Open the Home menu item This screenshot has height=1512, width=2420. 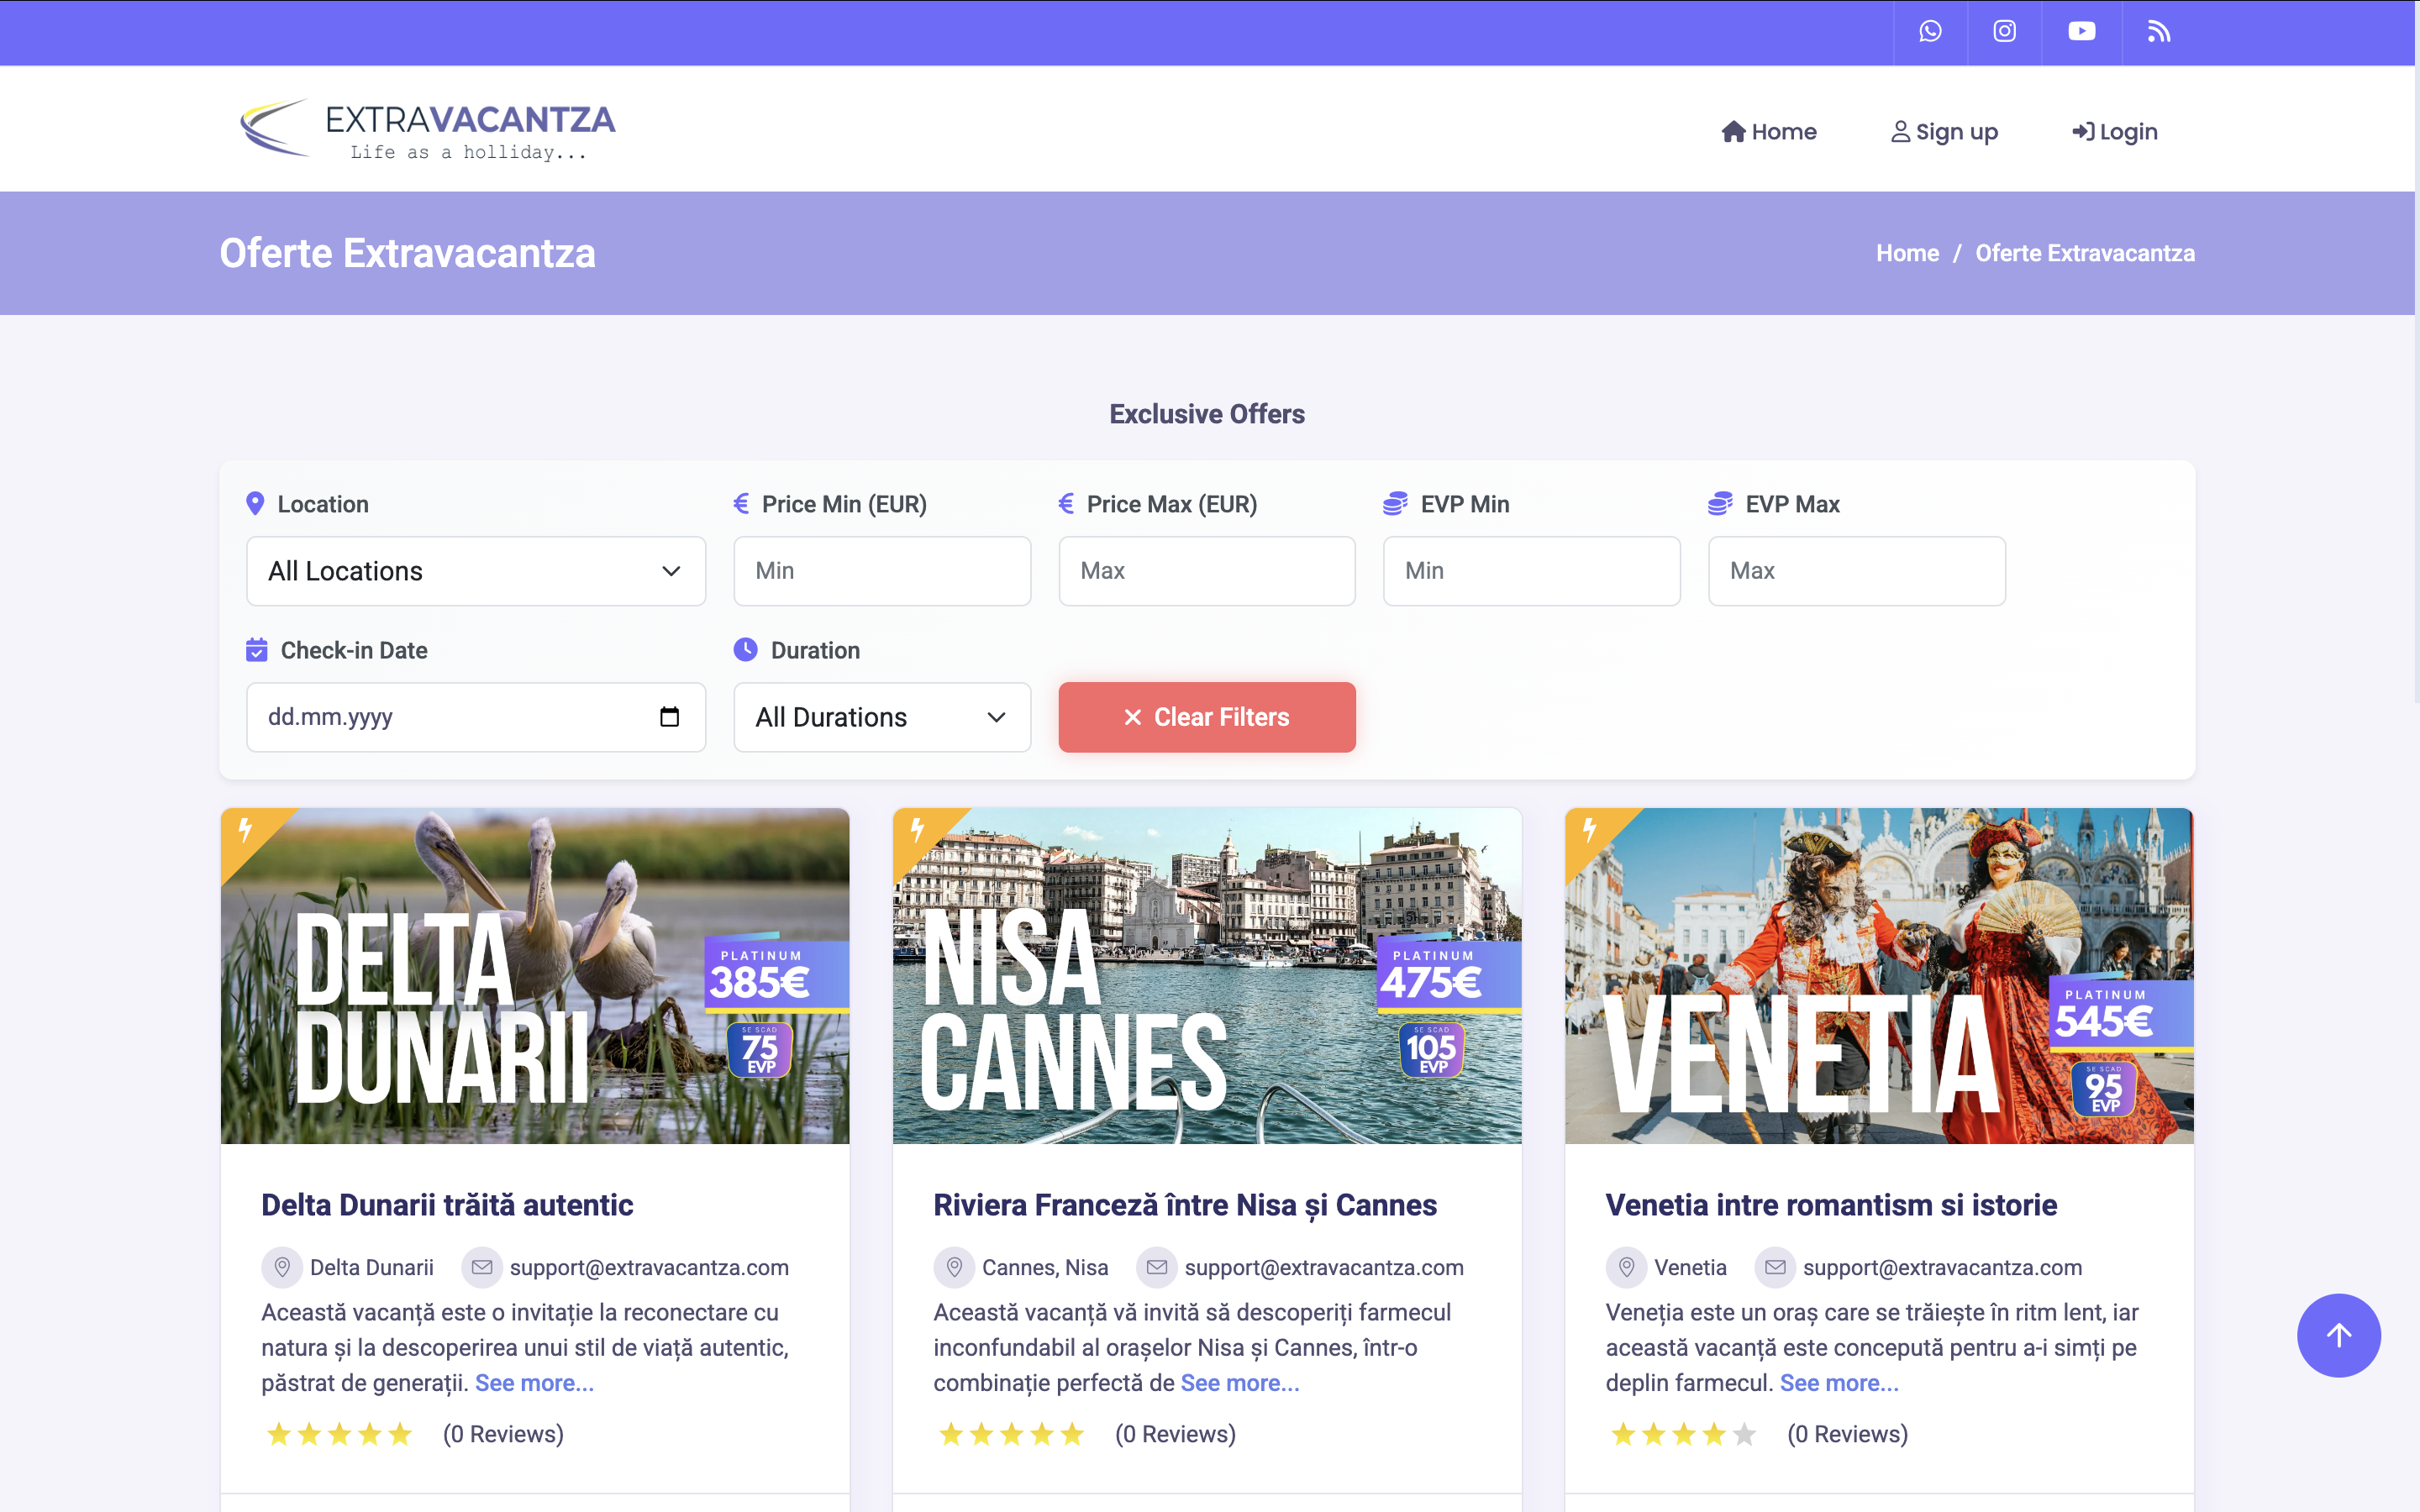1768,132
